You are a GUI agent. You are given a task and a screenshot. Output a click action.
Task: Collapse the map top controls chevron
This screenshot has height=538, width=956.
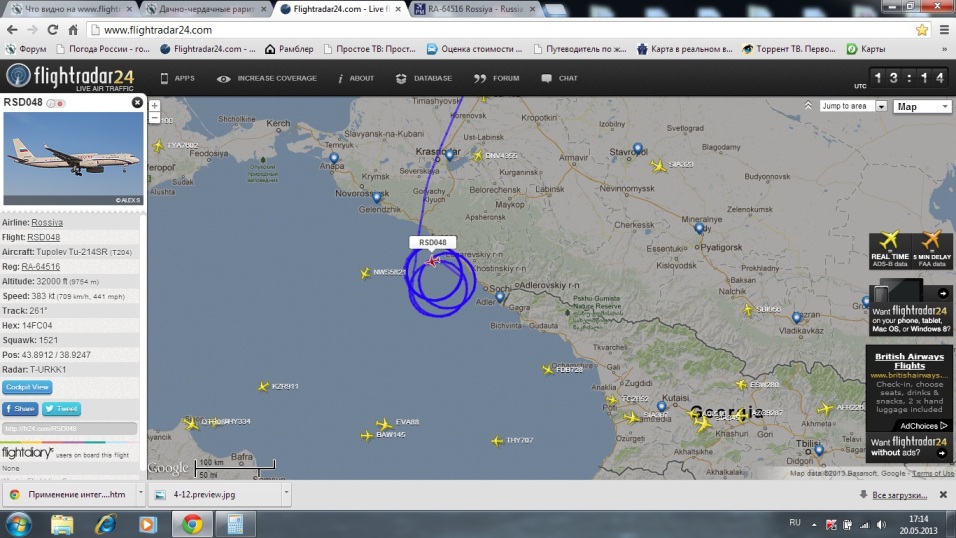click(x=808, y=106)
